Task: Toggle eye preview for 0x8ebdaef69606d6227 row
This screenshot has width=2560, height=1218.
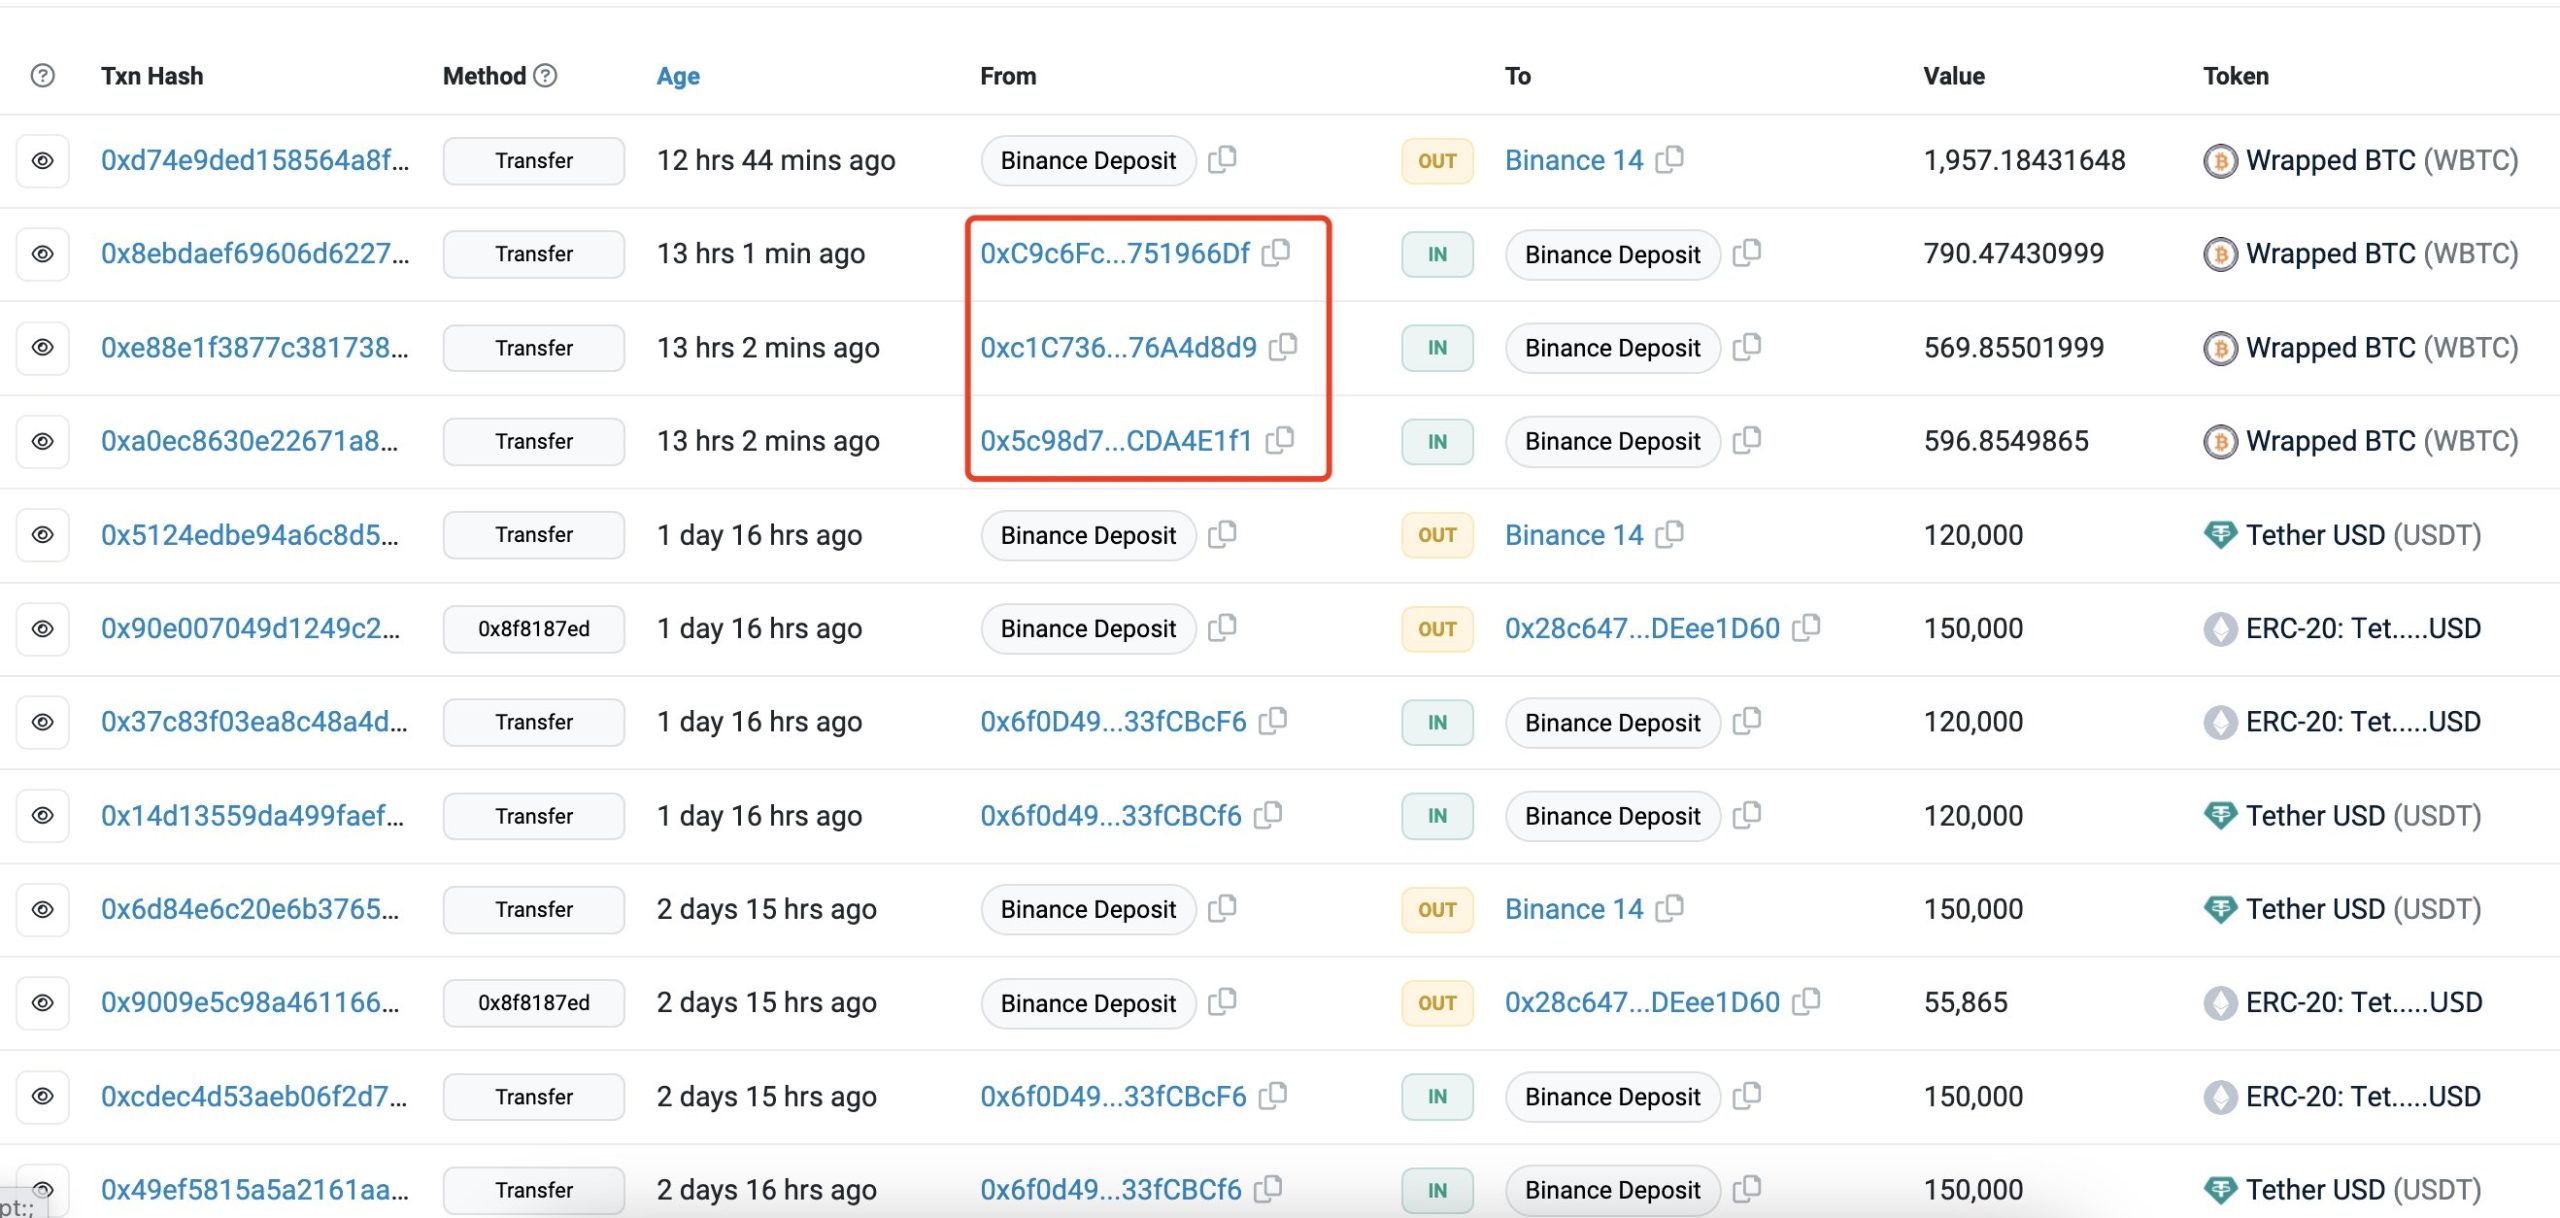Action: coord(42,254)
